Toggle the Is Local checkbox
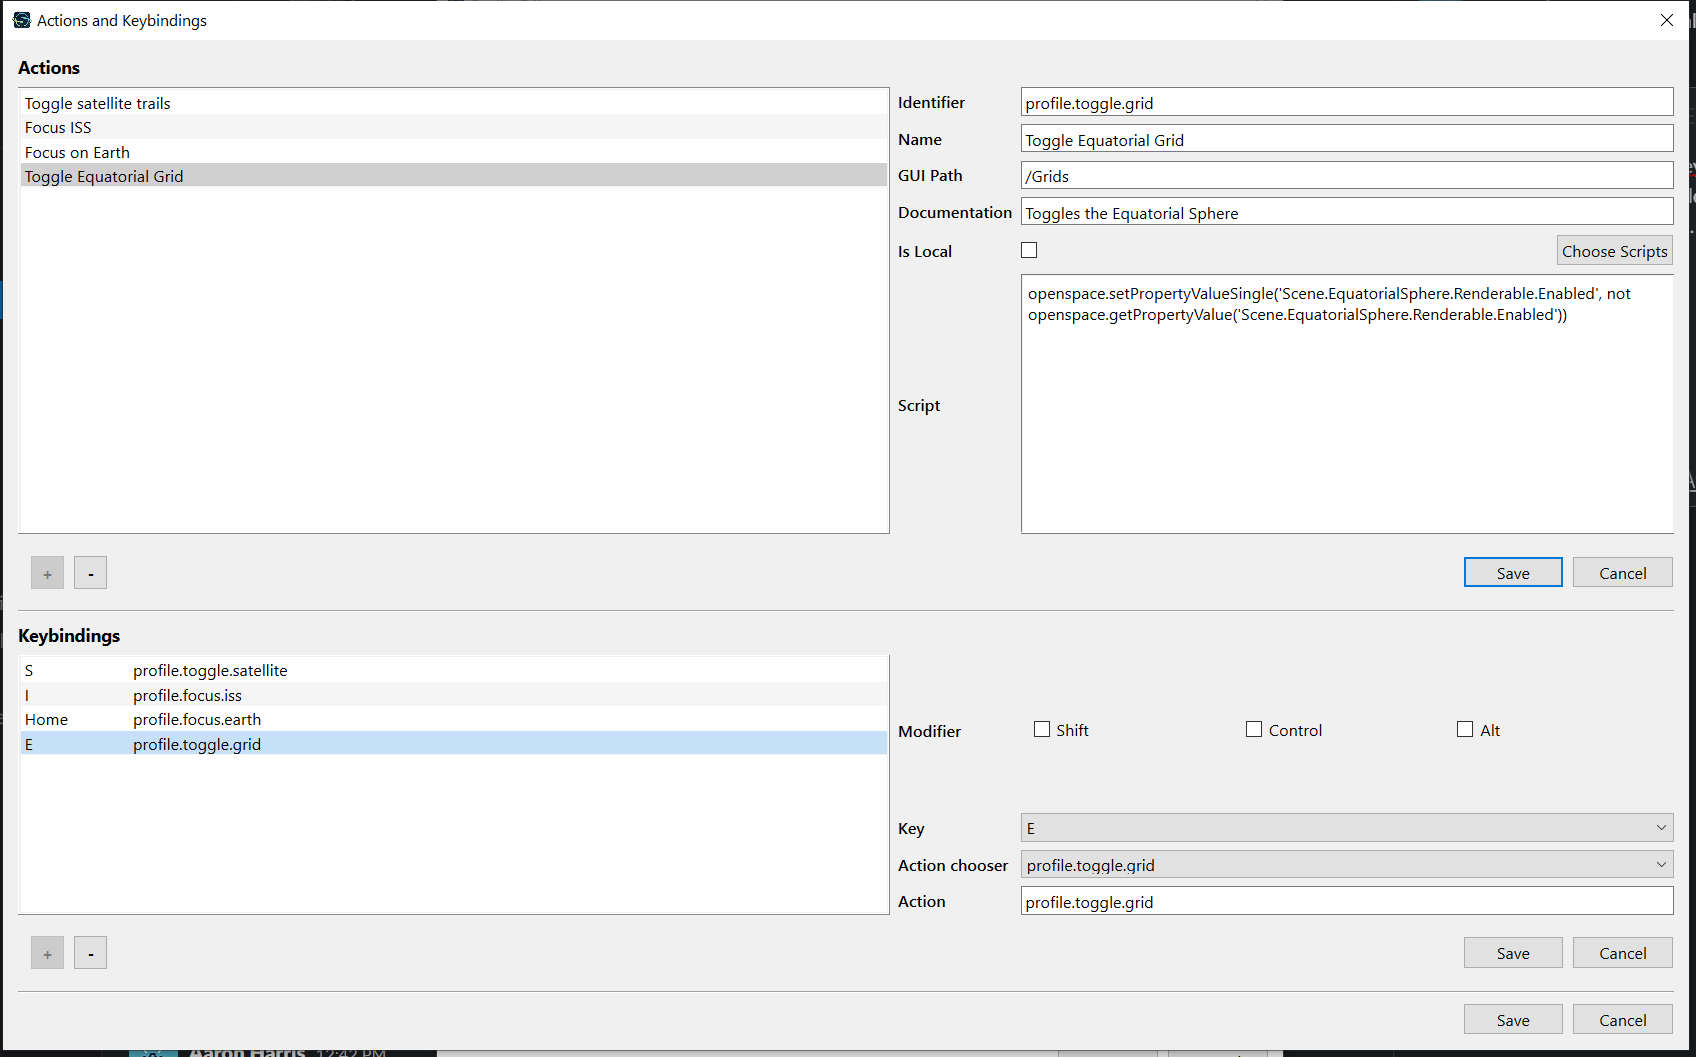Image resolution: width=1696 pixels, height=1057 pixels. 1029,250
